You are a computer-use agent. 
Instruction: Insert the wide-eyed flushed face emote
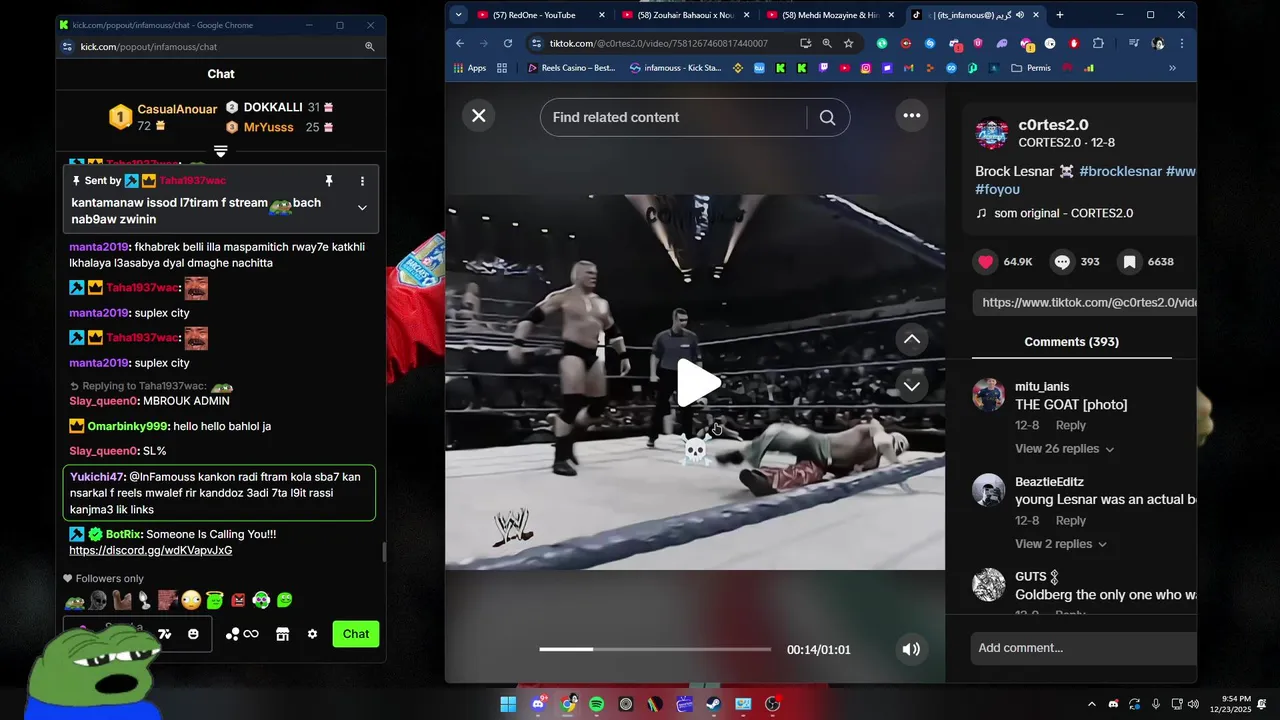point(191,600)
